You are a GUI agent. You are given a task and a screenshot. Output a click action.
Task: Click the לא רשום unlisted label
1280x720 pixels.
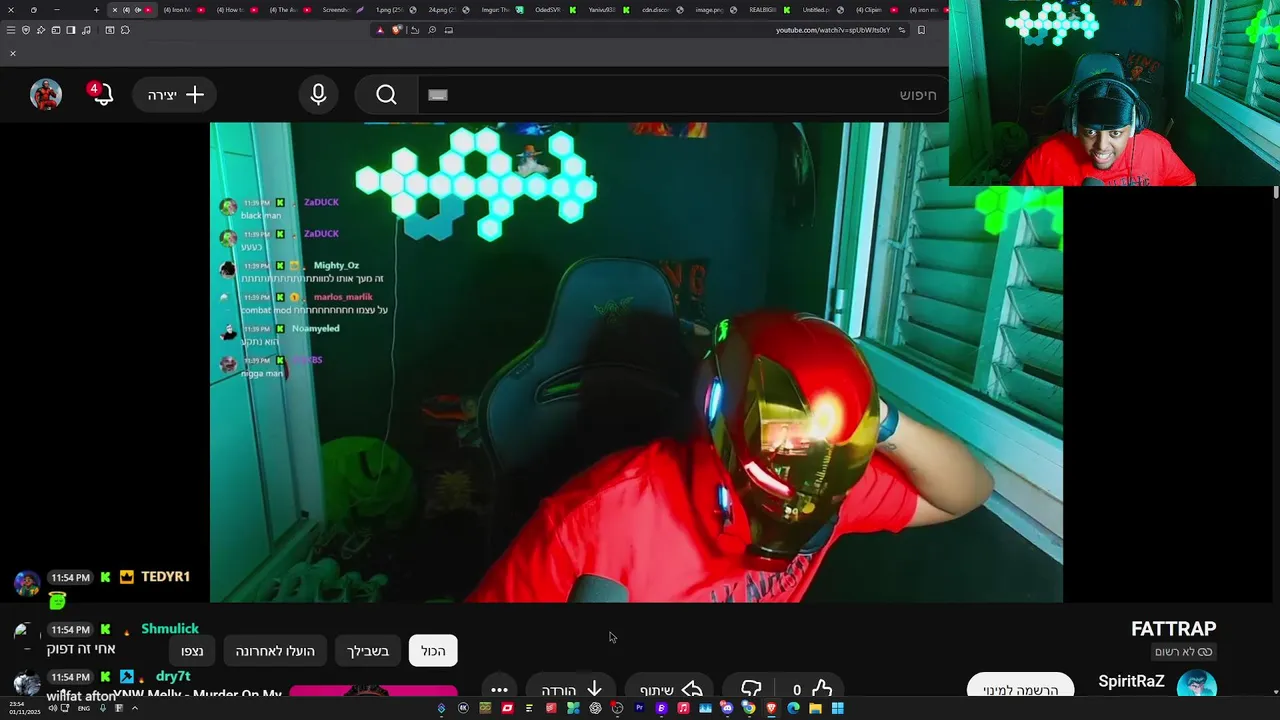(x=1183, y=652)
